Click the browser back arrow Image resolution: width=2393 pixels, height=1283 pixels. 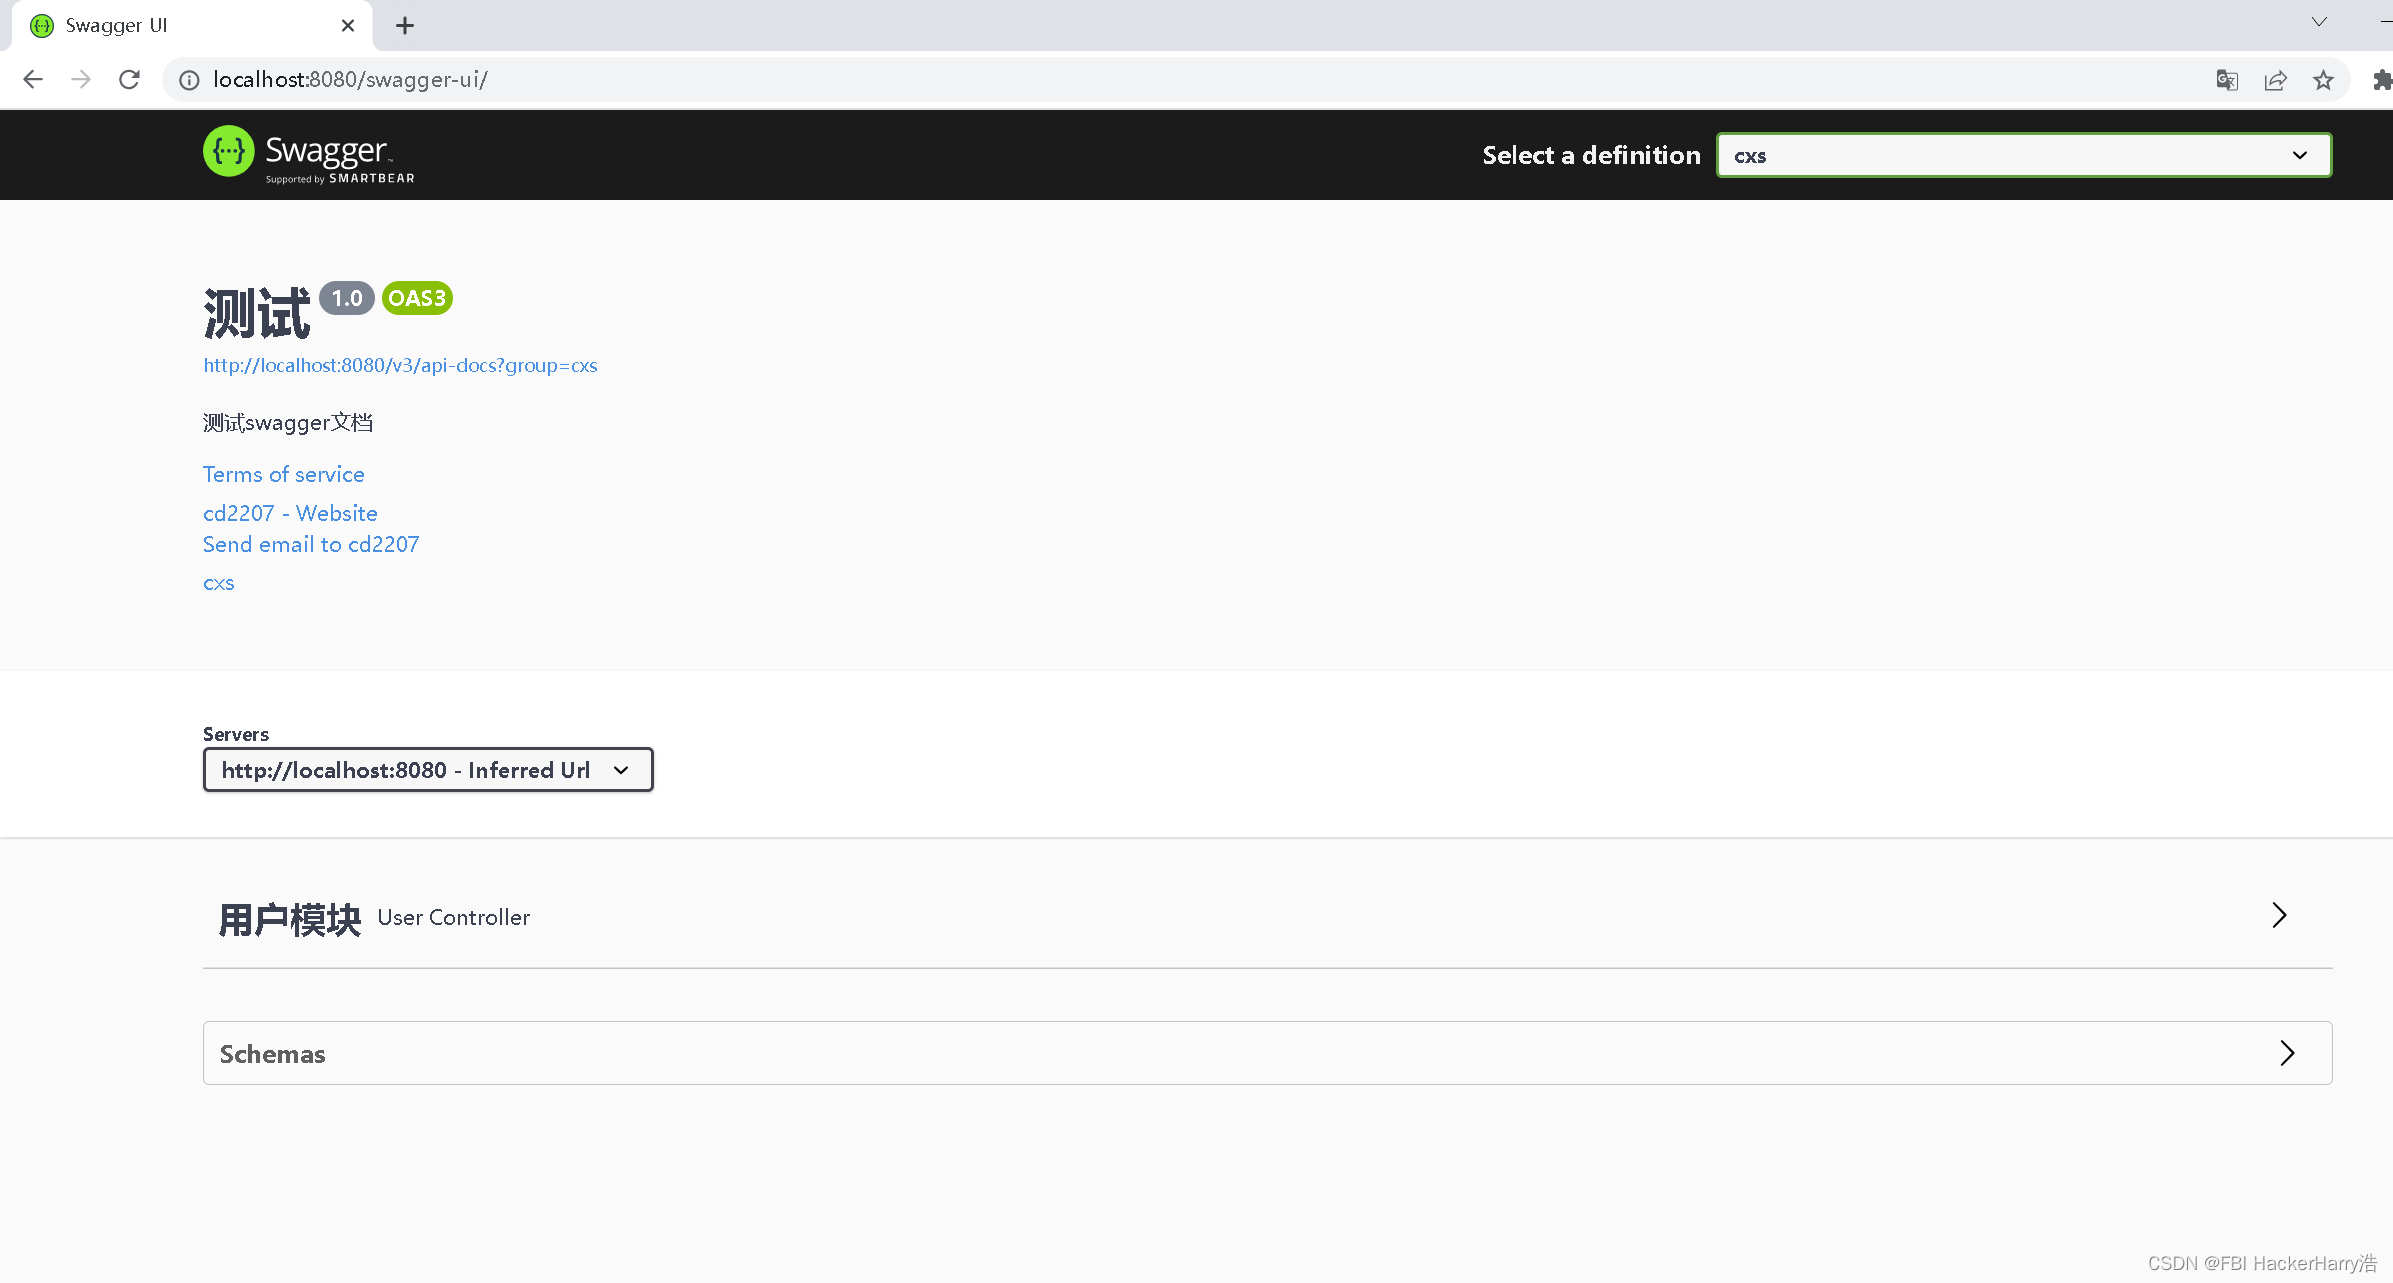(x=33, y=80)
